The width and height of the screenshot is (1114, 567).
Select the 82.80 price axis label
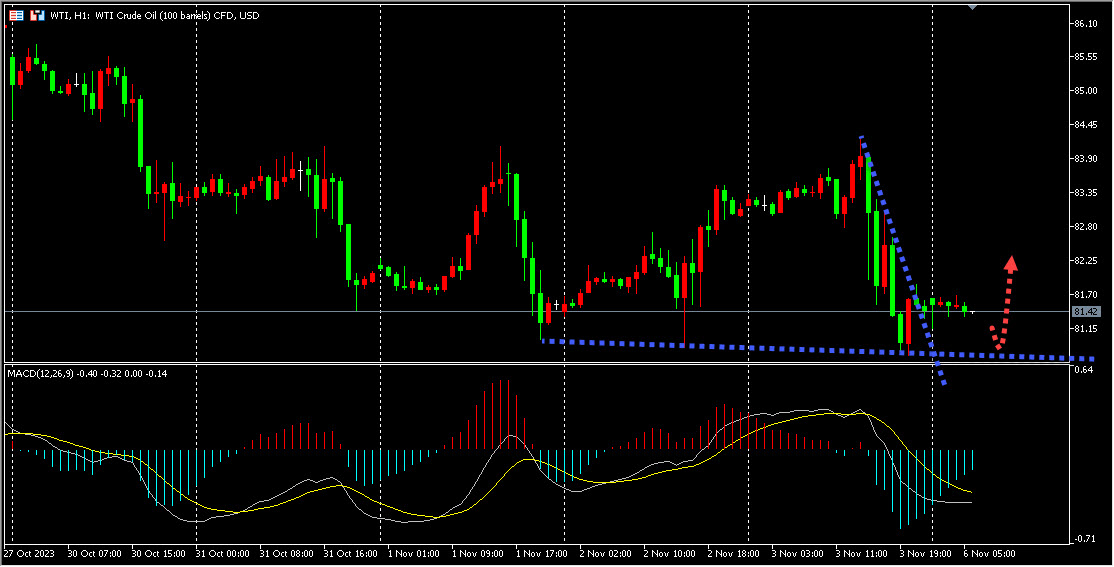click(1086, 227)
